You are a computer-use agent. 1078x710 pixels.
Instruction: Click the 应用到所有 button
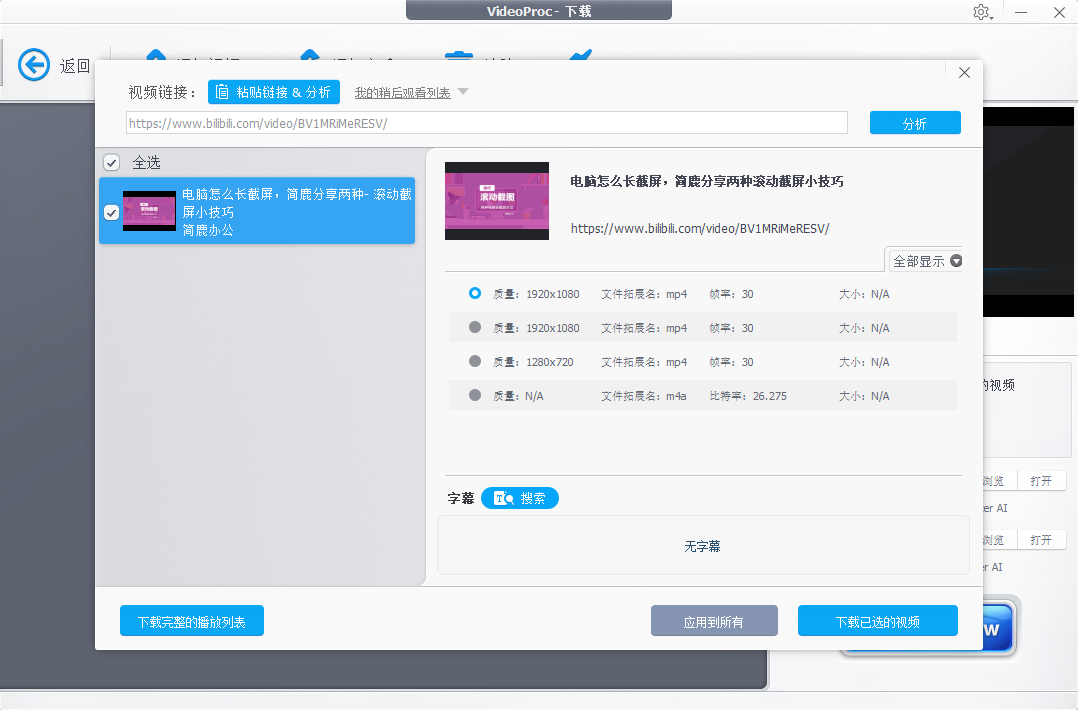click(714, 620)
